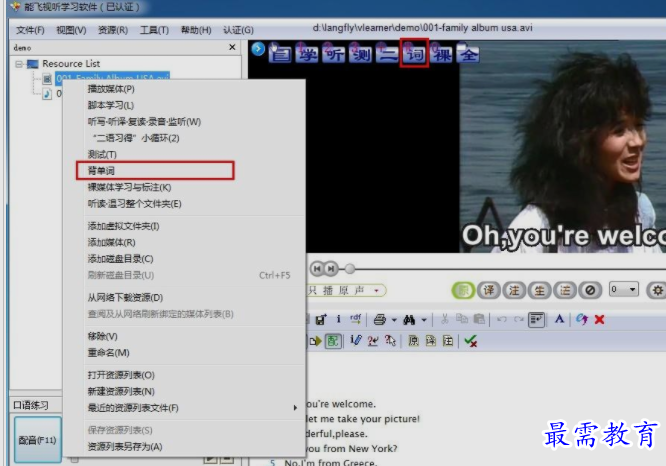Toggle the first 注 annotation round button
The height and width of the screenshot is (466, 666).
[x=514, y=291]
